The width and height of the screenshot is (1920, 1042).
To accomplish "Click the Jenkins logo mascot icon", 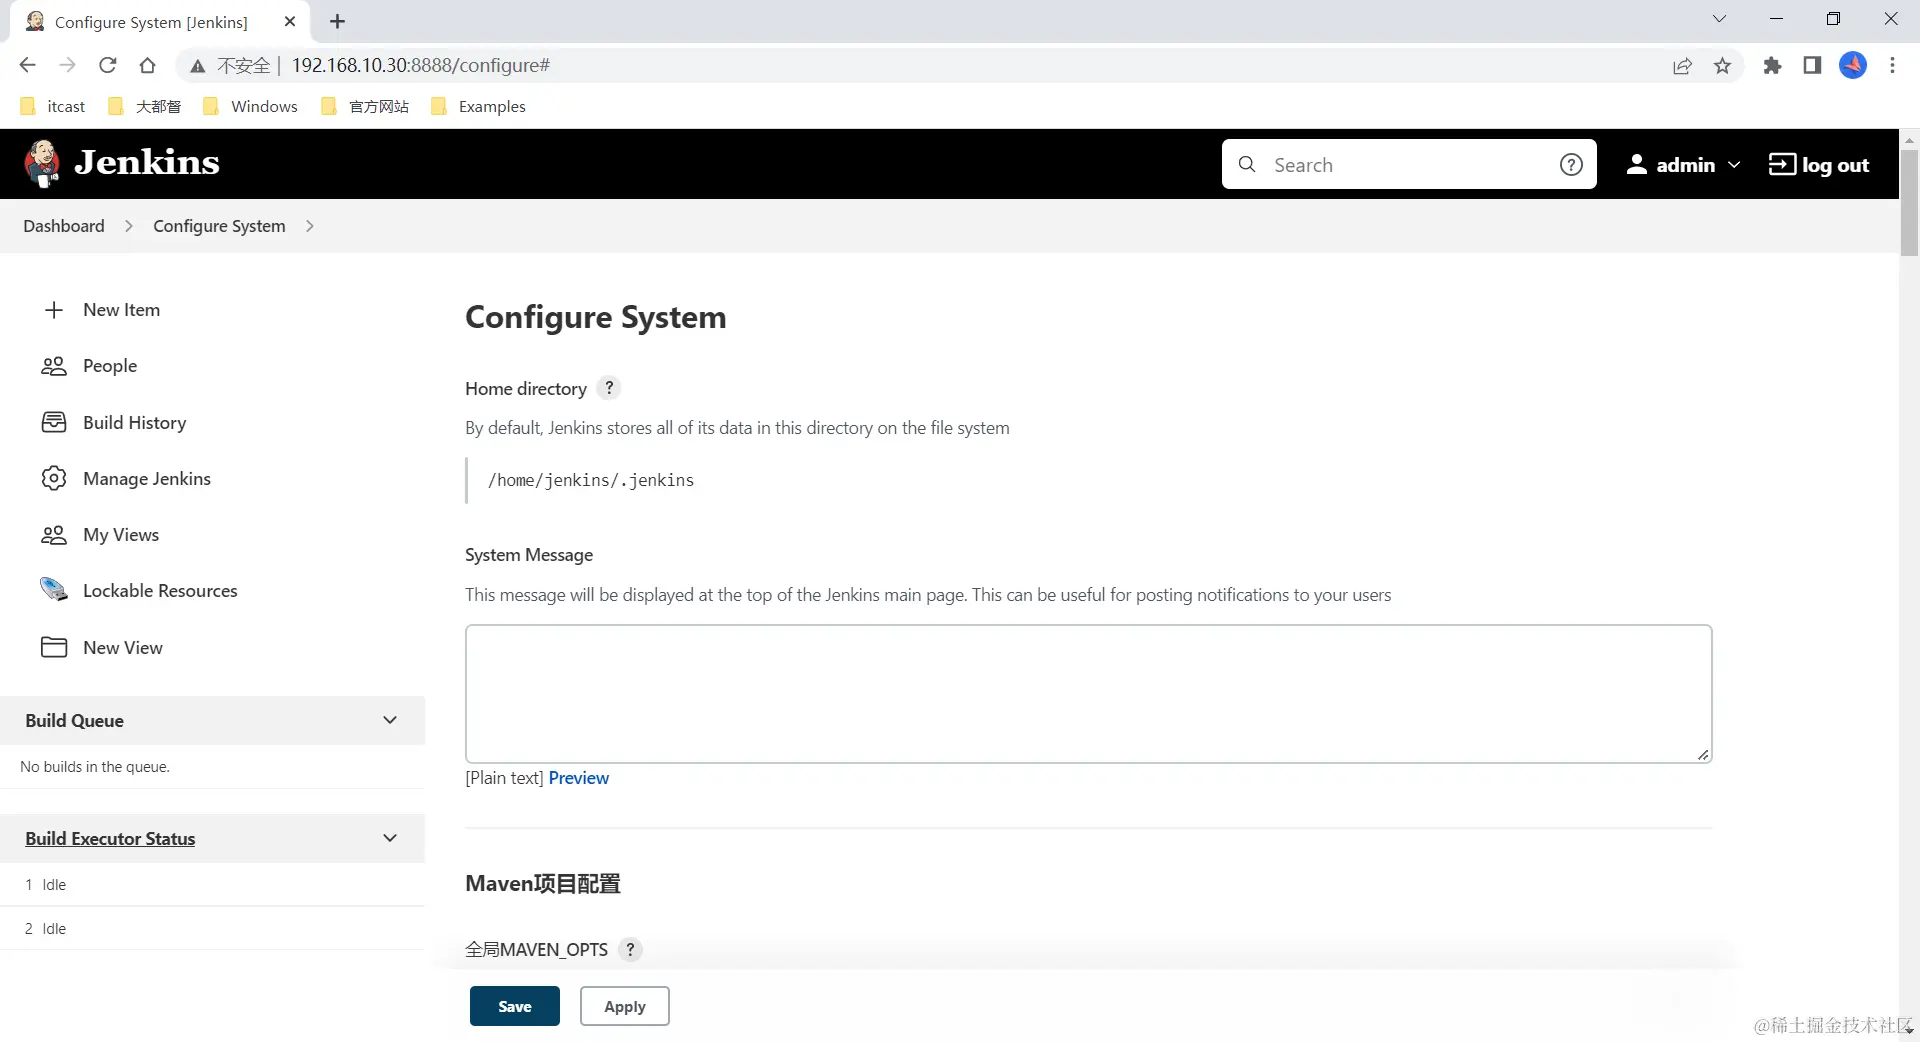I will pyautogui.click(x=42, y=163).
